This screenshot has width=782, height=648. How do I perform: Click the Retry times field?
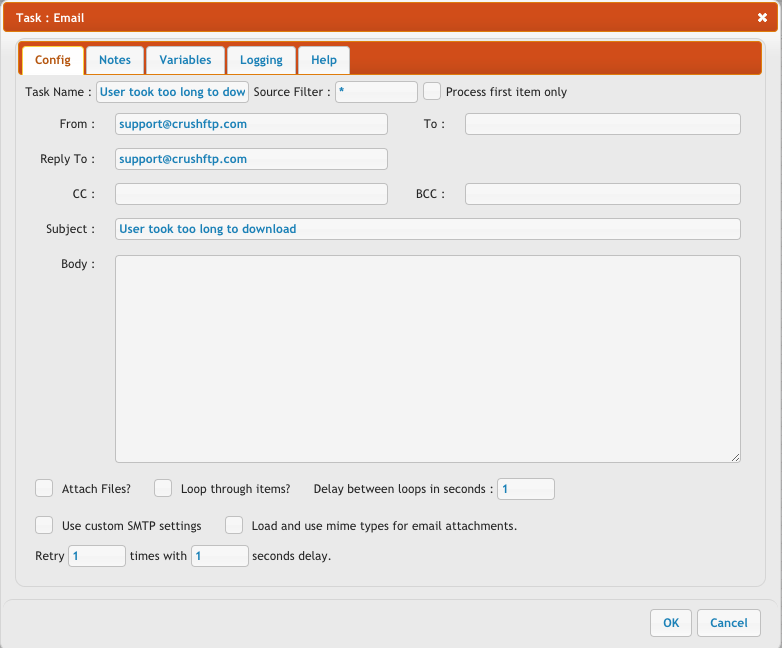tap(97, 556)
